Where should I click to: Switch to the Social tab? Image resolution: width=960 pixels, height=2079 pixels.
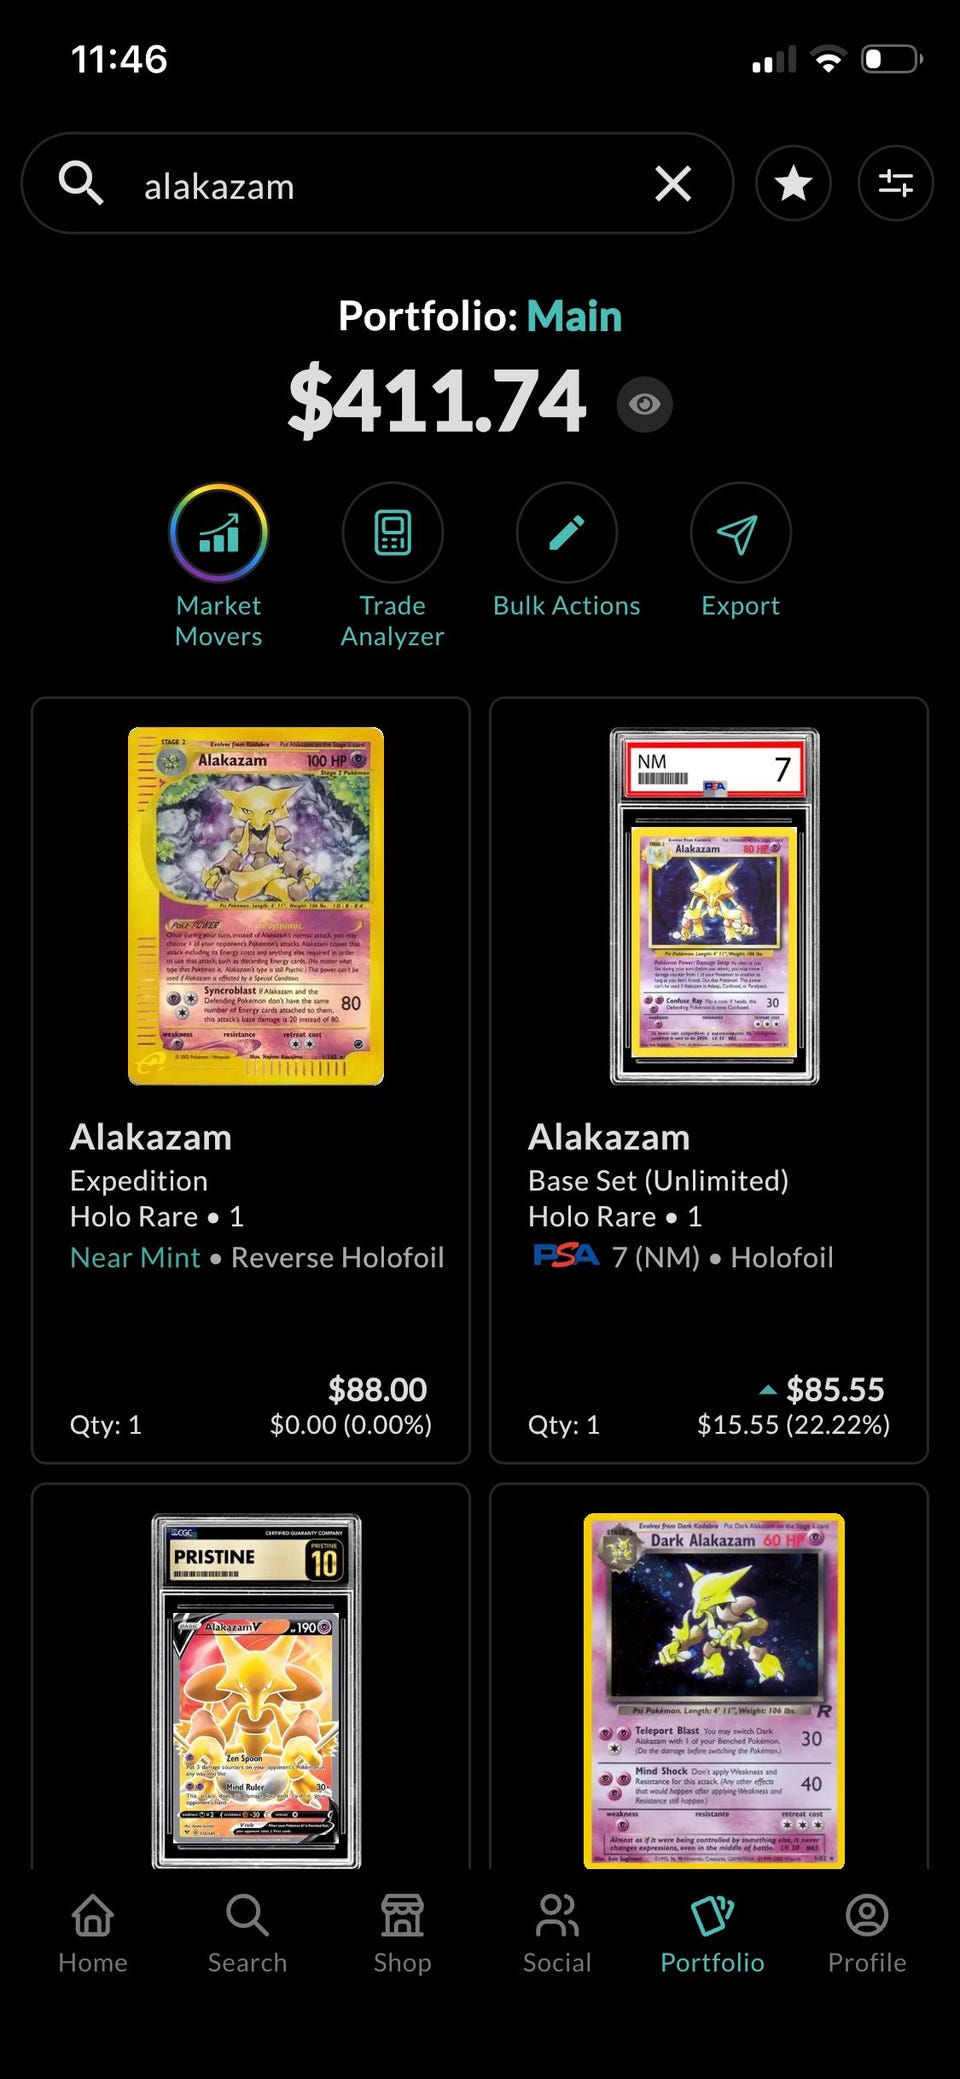[557, 1934]
